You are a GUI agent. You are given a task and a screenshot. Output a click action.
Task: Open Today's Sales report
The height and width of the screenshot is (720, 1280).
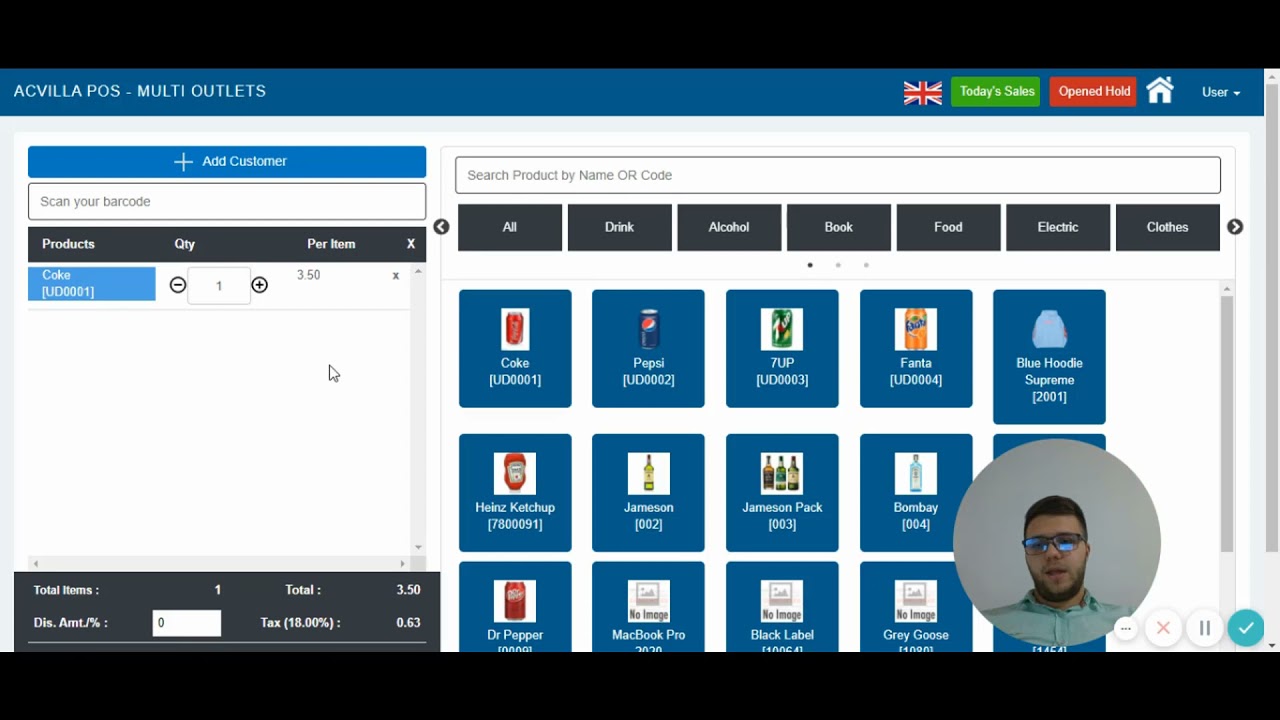(x=996, y=92)
